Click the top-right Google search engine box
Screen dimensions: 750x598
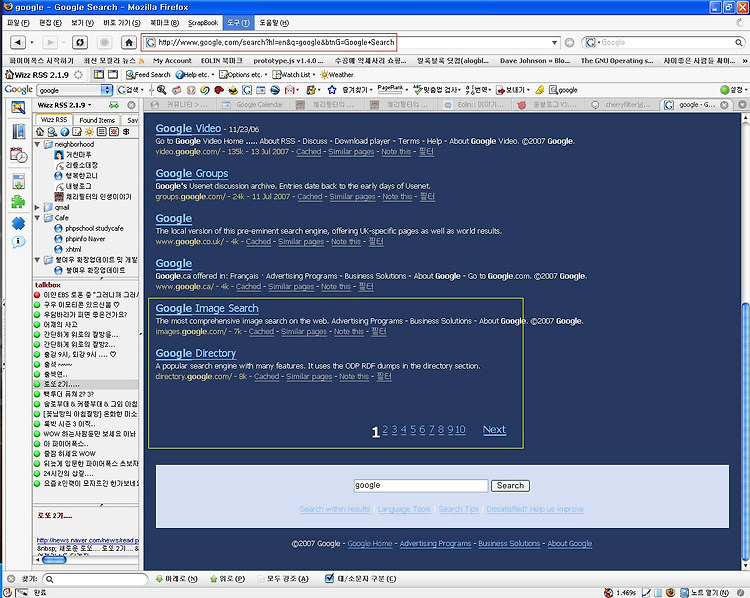(664, 43)
